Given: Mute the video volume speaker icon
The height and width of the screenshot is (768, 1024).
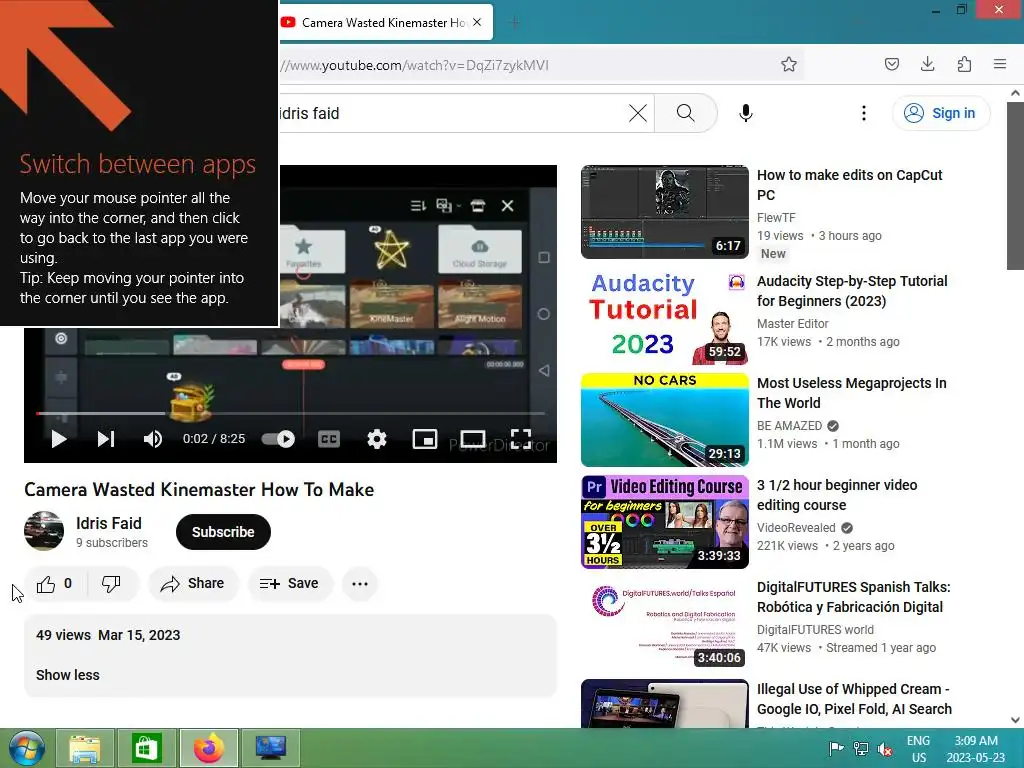Looking at the screenshot, I should pyautogui.click(x=153, y=439).
